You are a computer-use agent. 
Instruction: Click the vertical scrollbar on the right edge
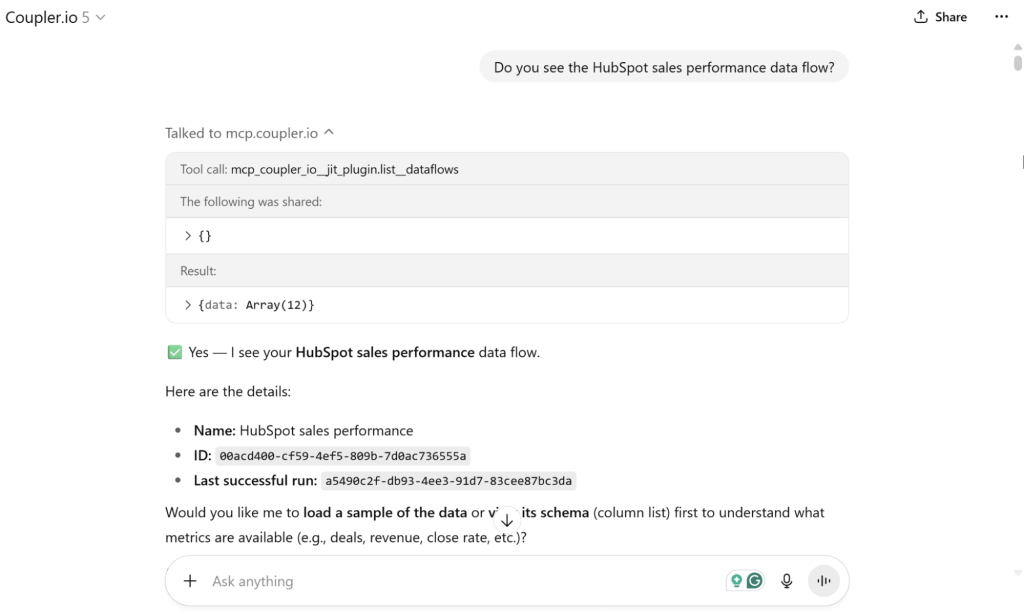point(1017,62)
